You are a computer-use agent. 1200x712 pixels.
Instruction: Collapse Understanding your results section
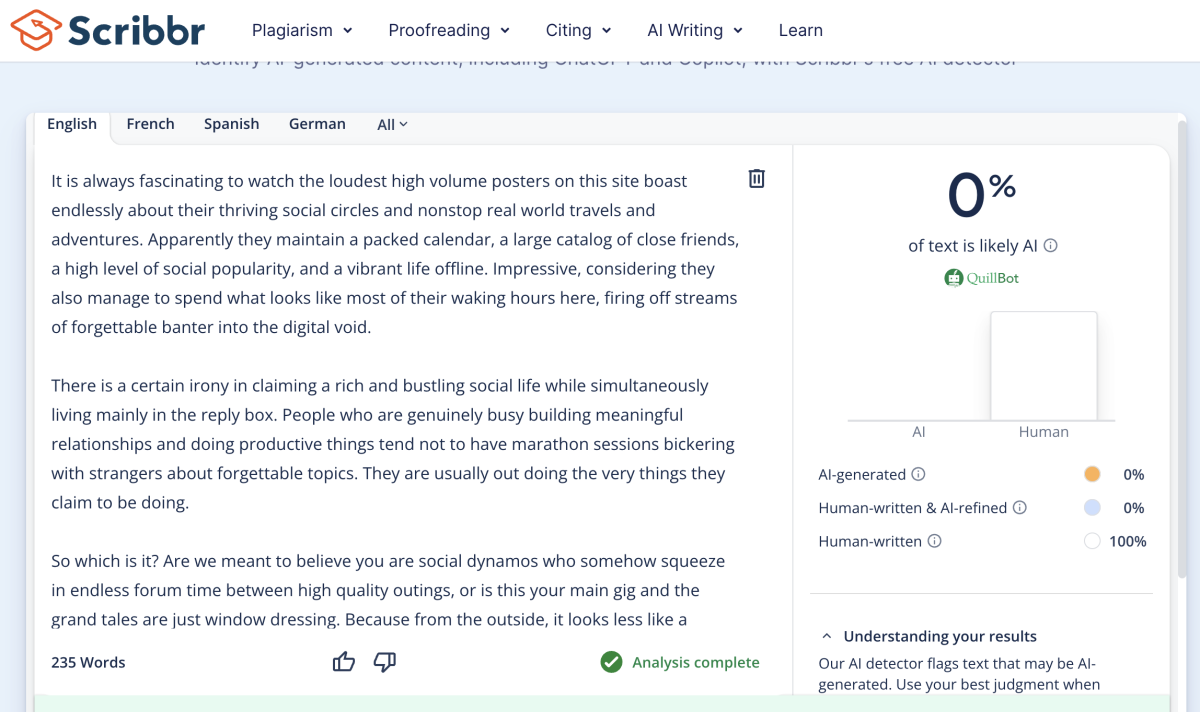click(x=827, y=636)
